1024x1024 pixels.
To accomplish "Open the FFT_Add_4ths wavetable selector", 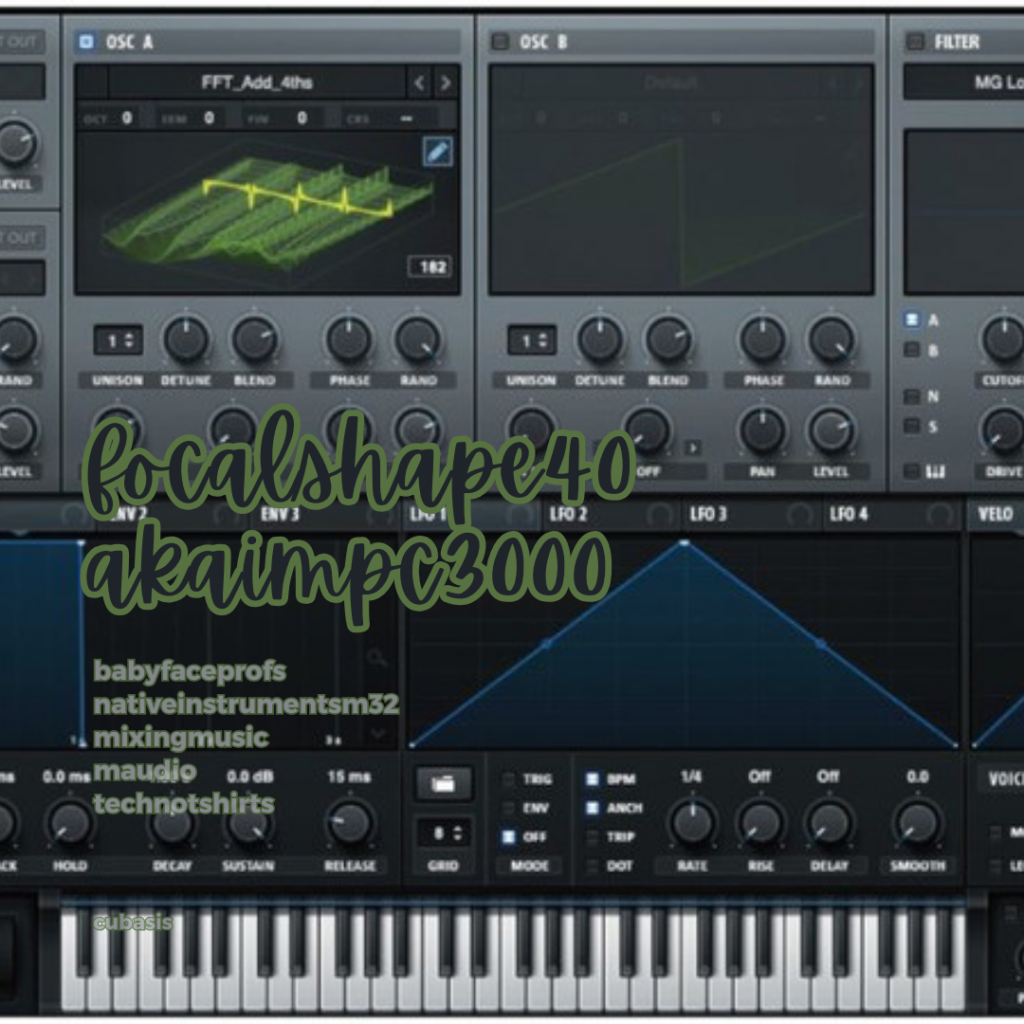I will pyautogui.click(x=257, y=83).
